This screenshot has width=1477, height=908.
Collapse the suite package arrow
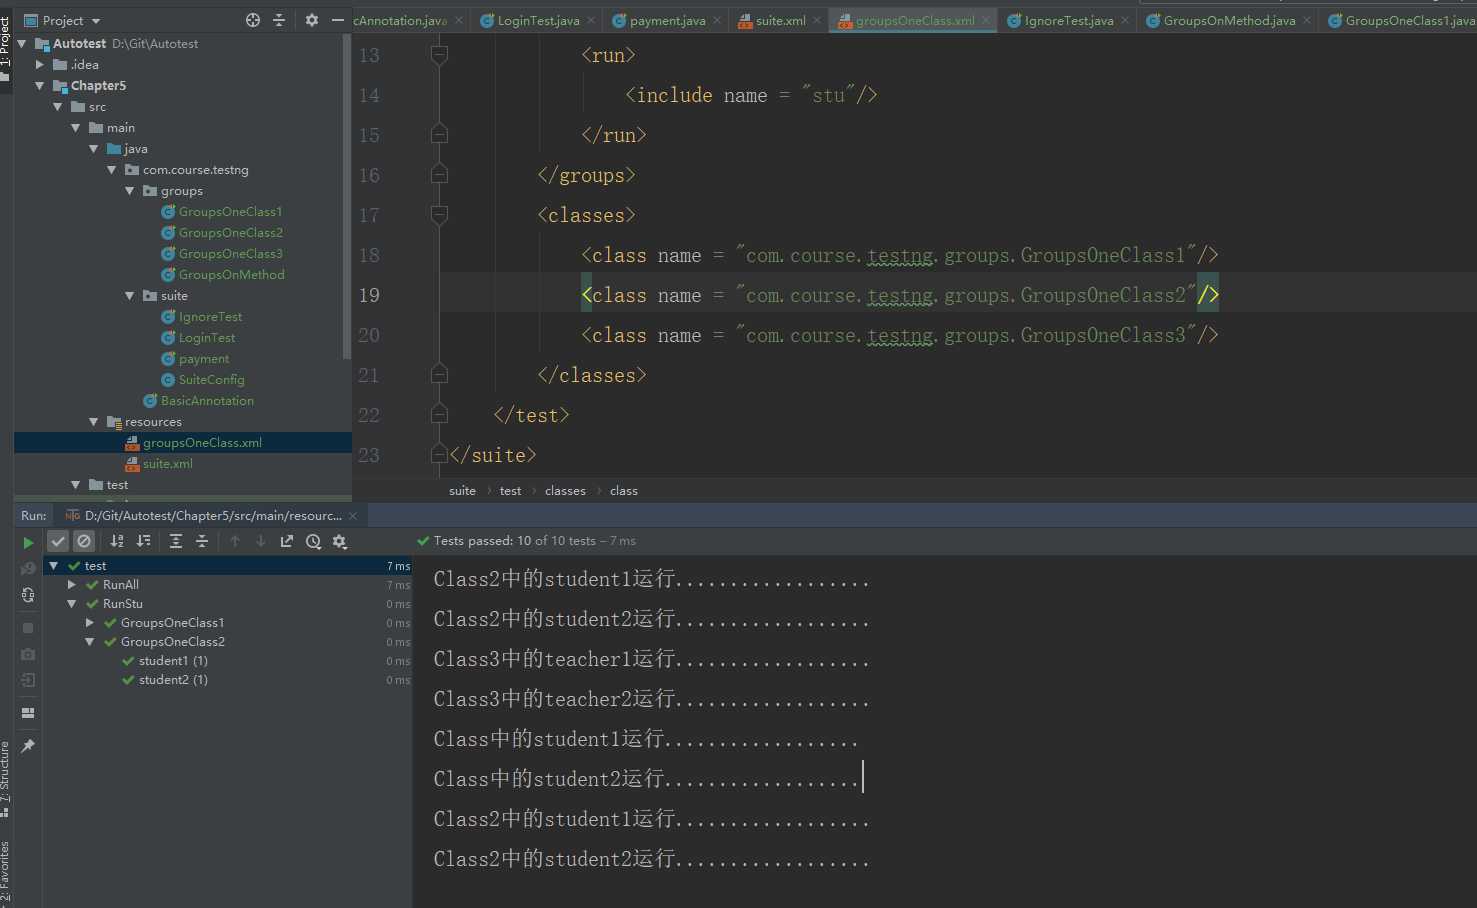coord(130,296)
